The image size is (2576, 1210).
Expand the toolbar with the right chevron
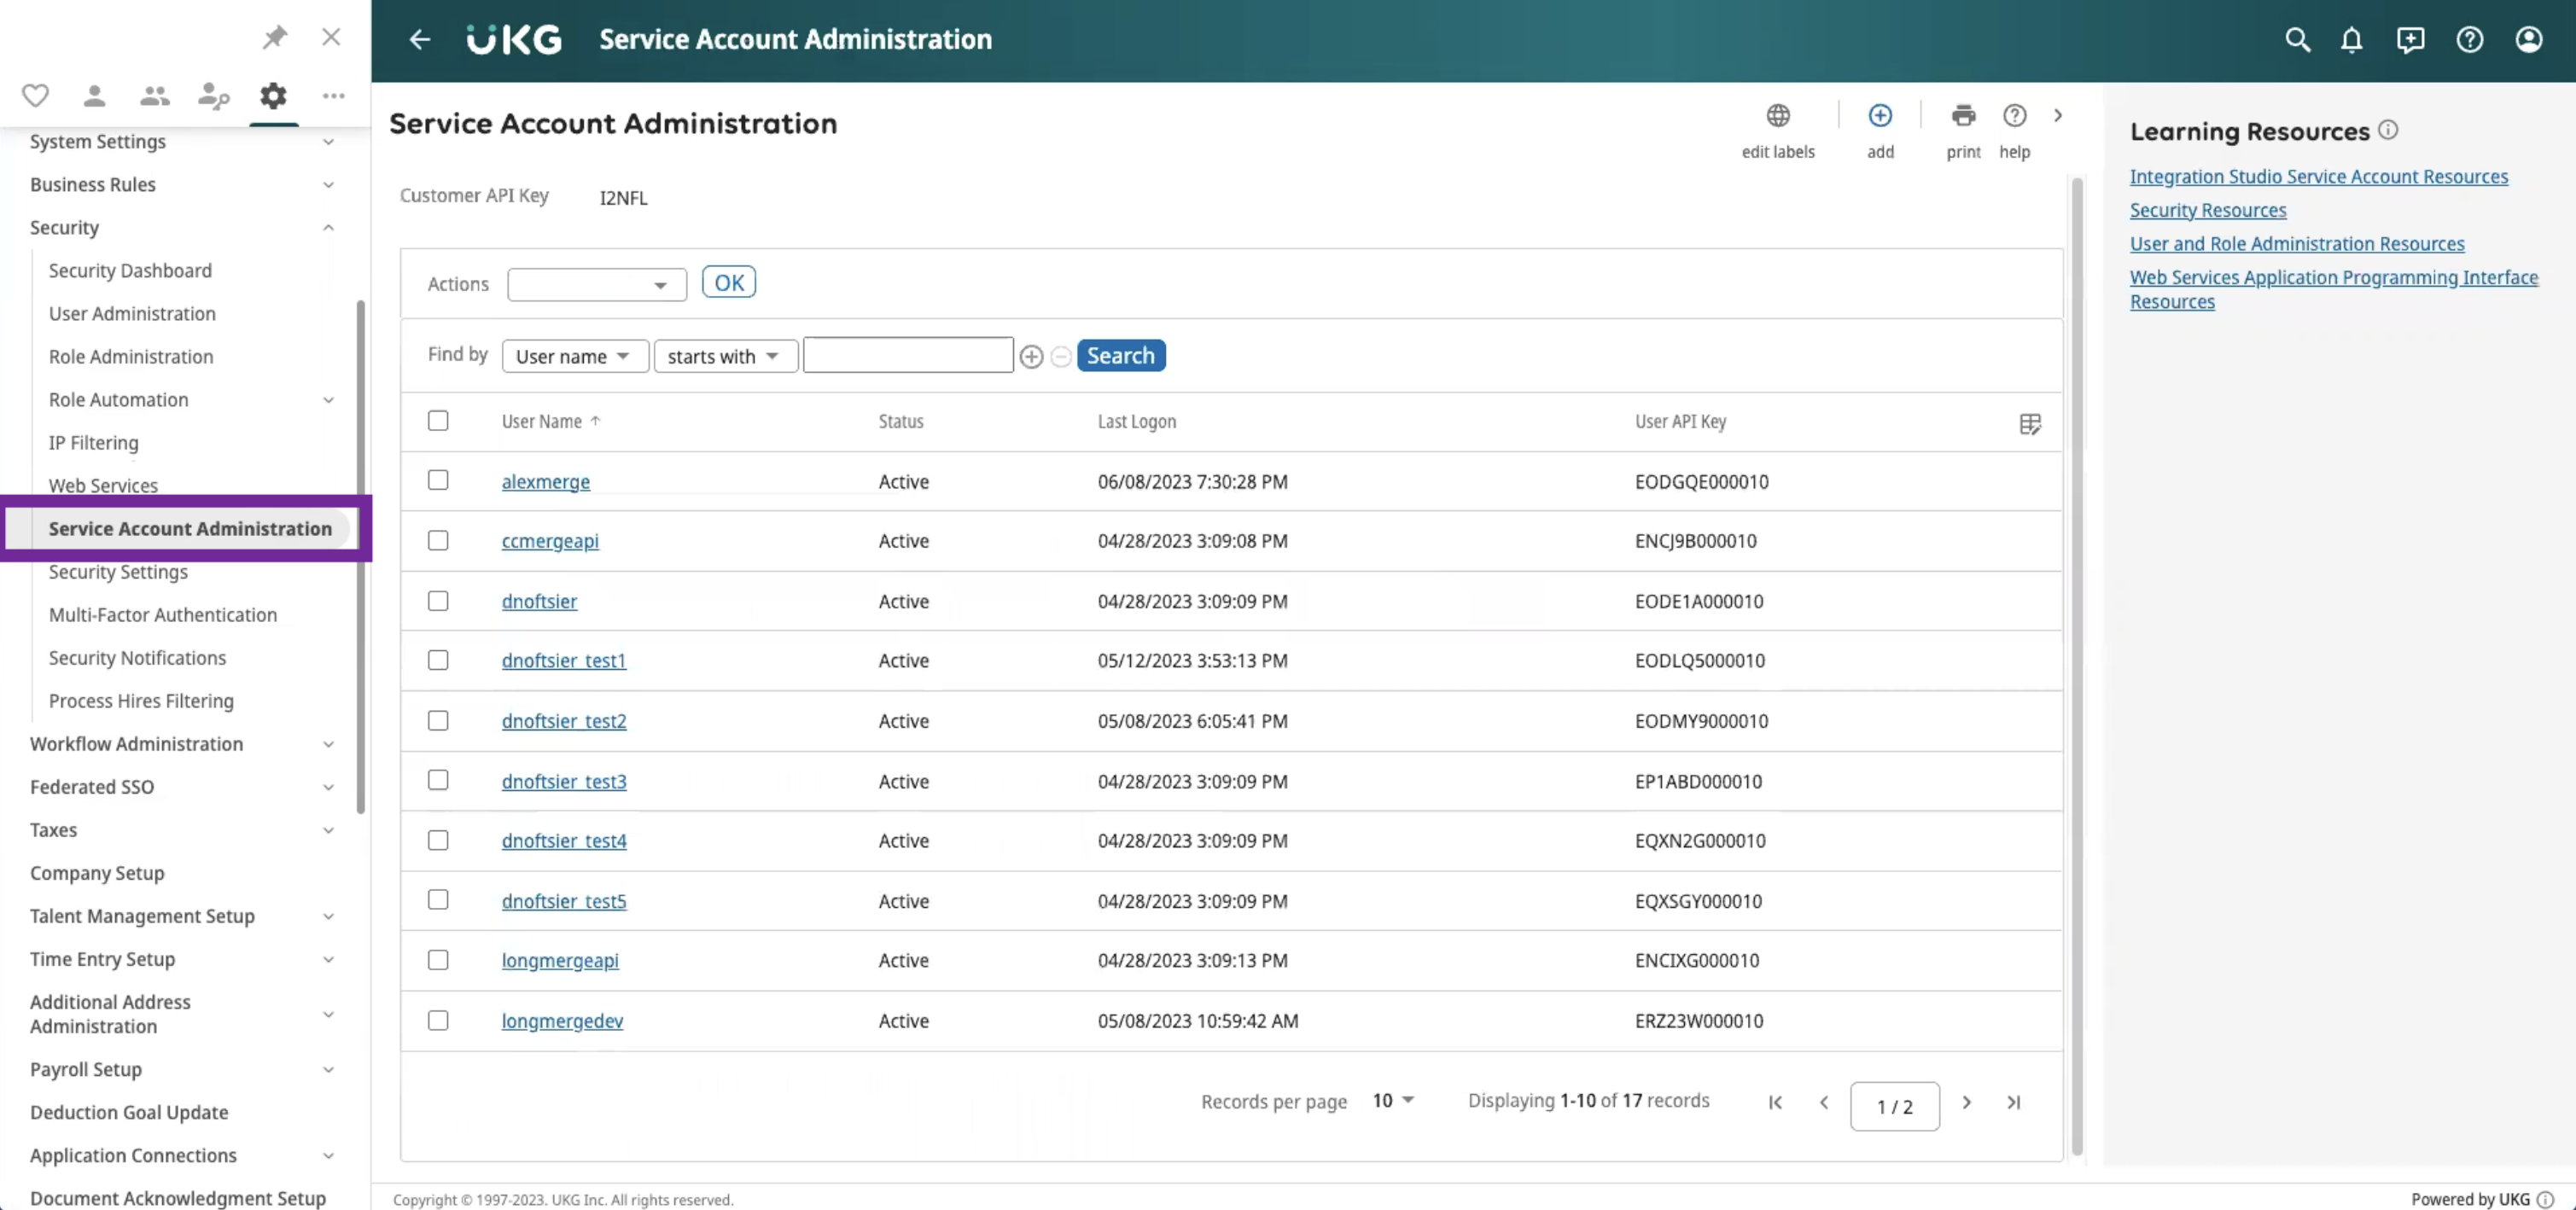(x=2057, y=116)
